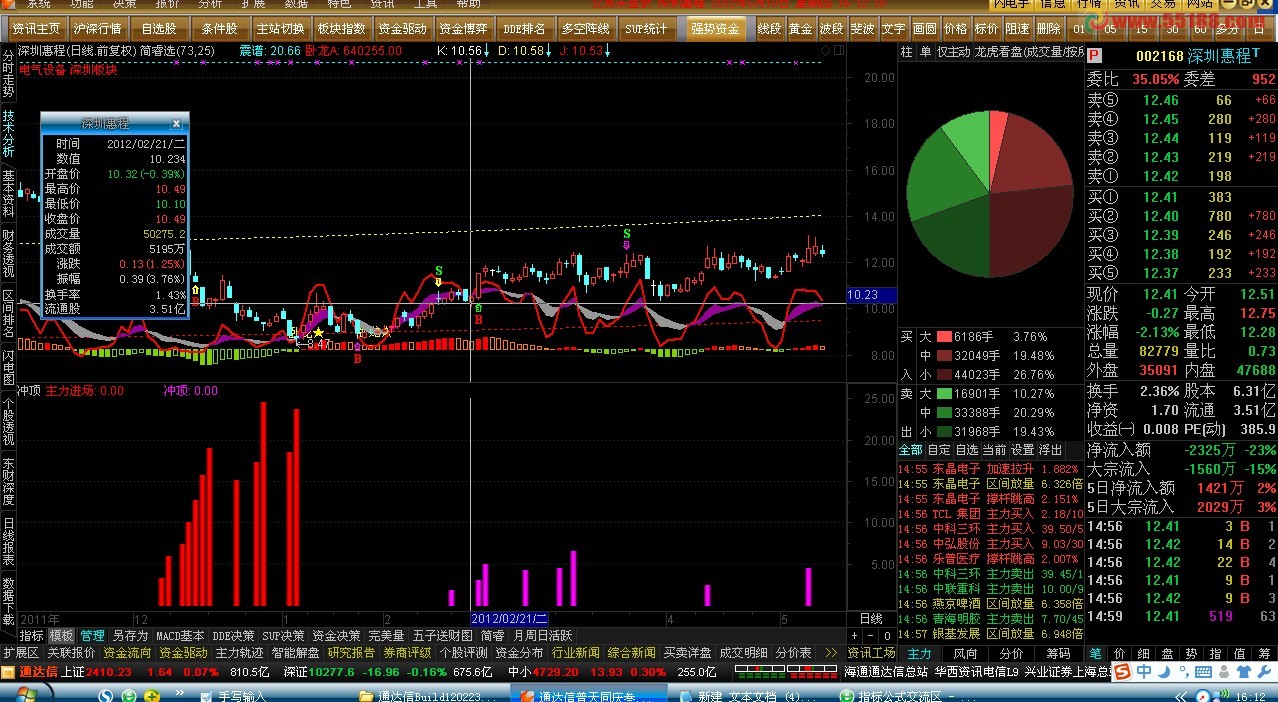
Task: Click the Sogou input method S icon
Action: pyautogui.click(x=1124, y=671)
